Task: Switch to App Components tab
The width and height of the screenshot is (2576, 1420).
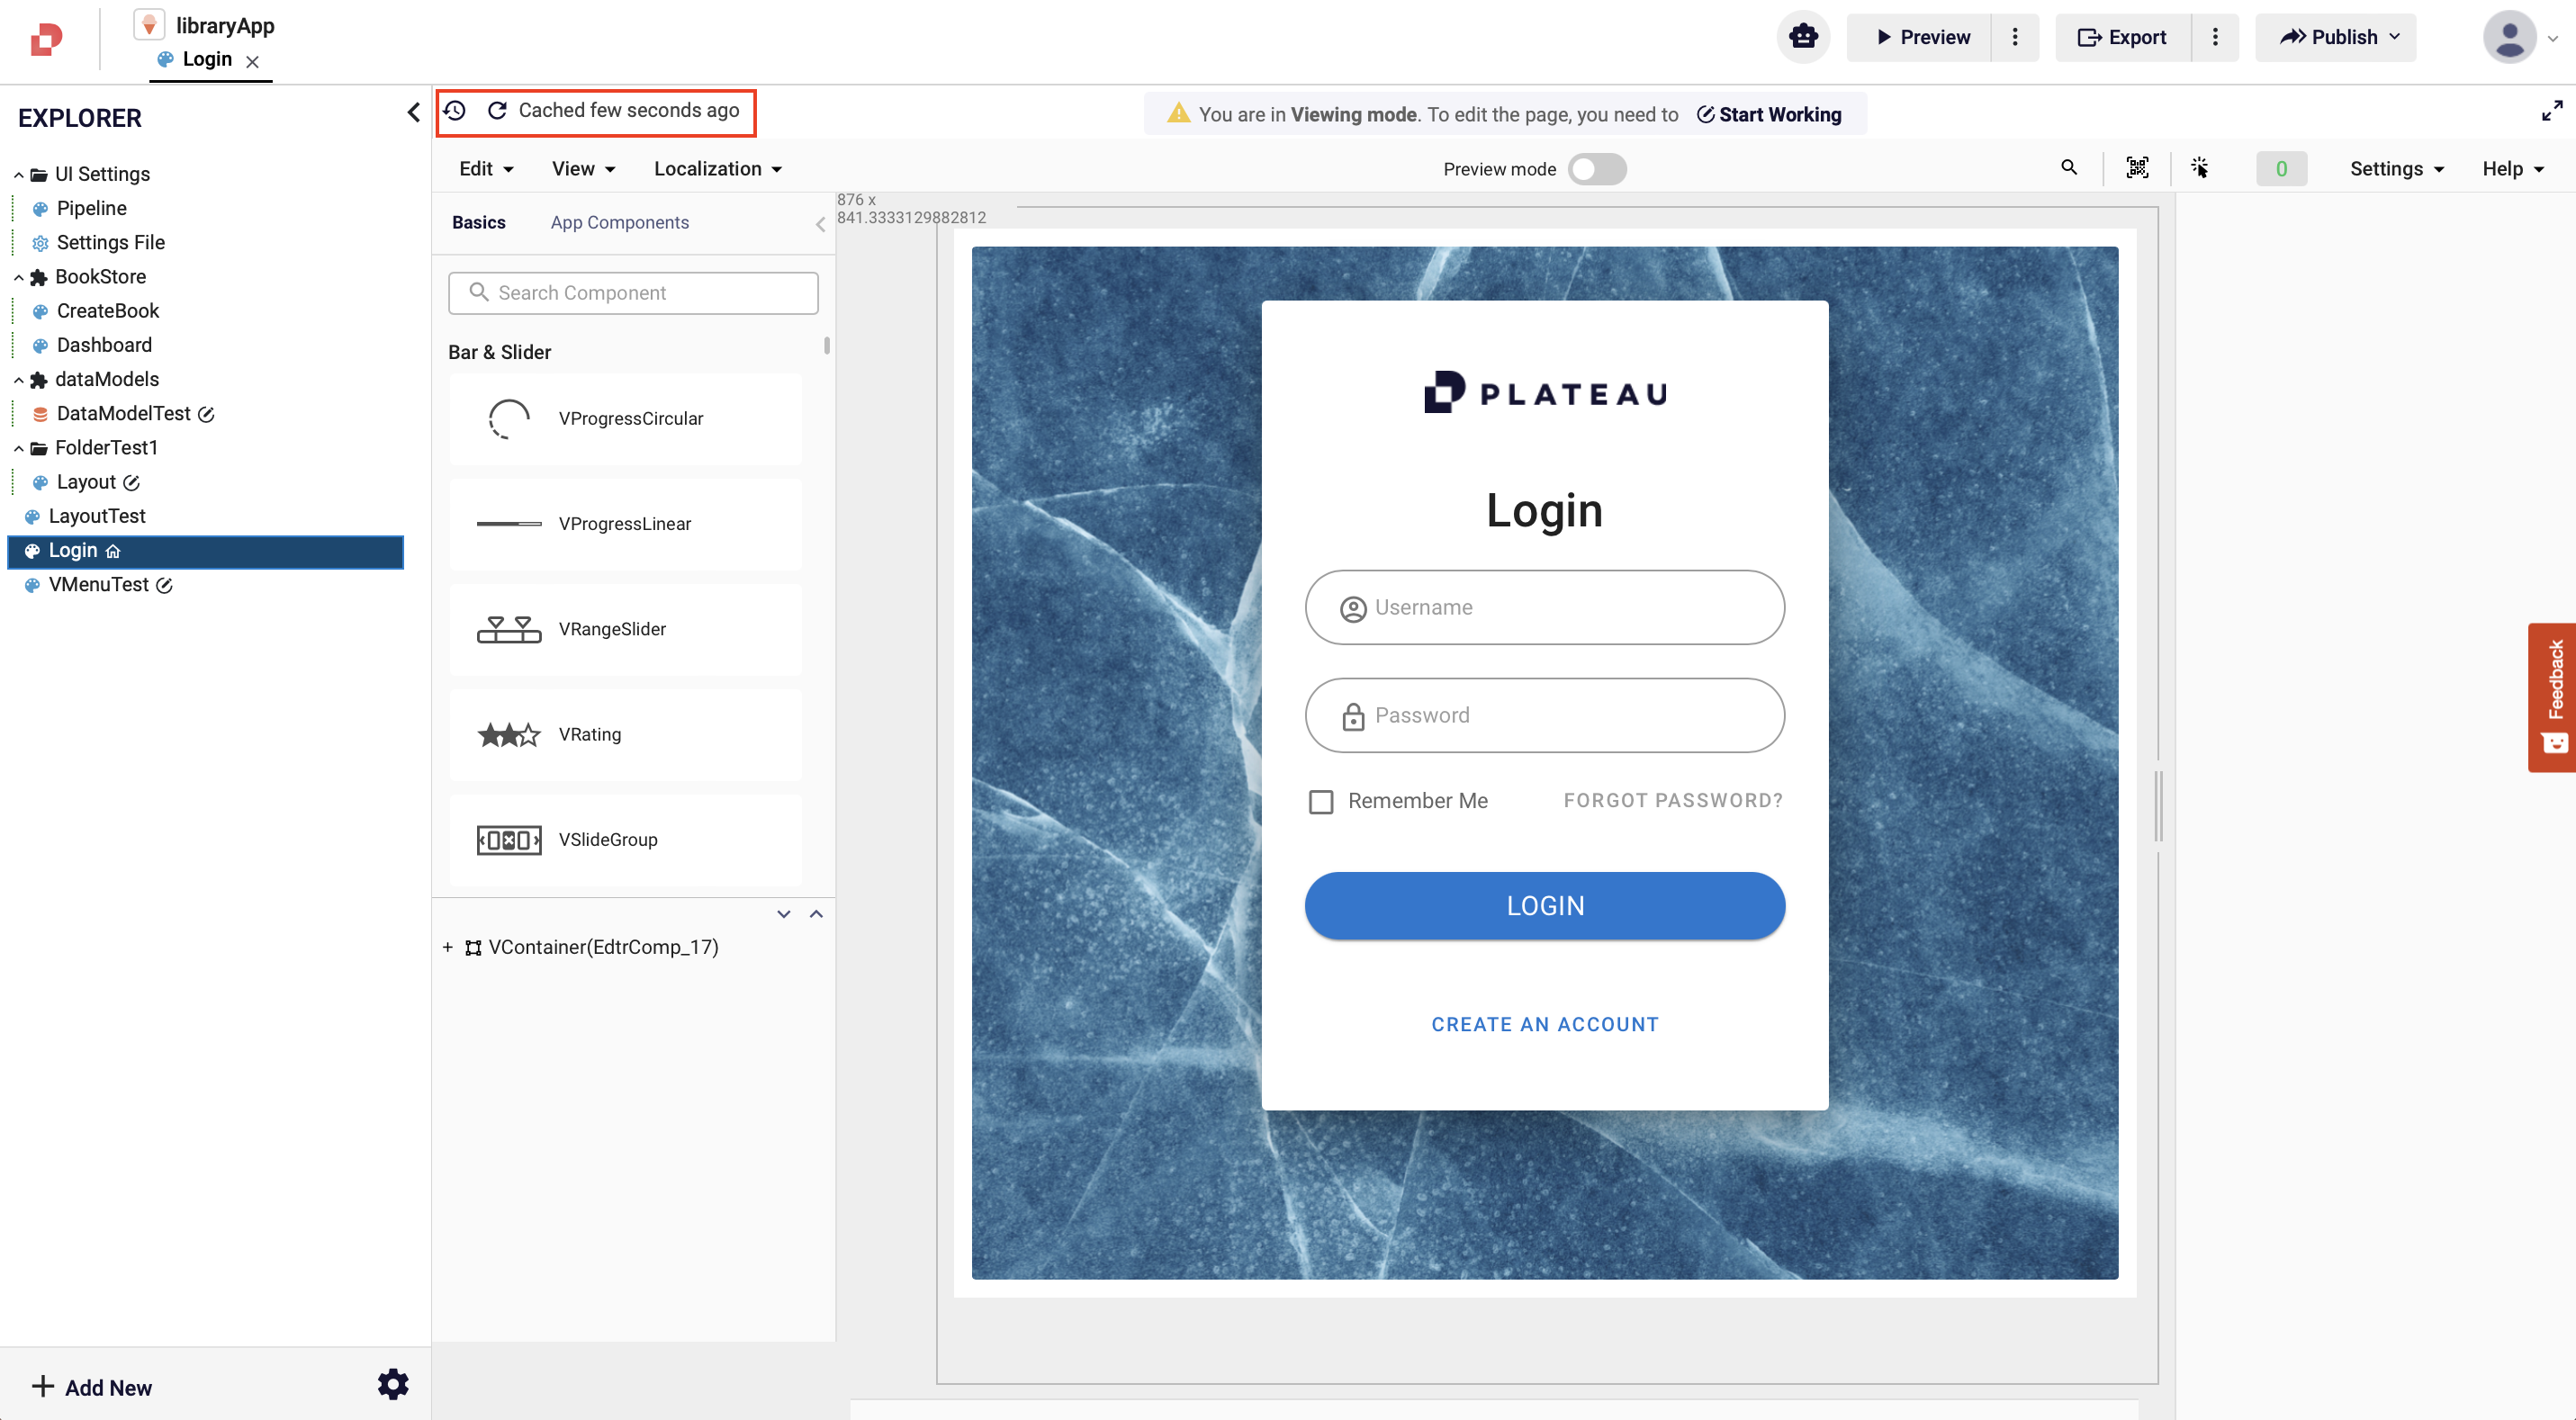Action: point(619,222)
